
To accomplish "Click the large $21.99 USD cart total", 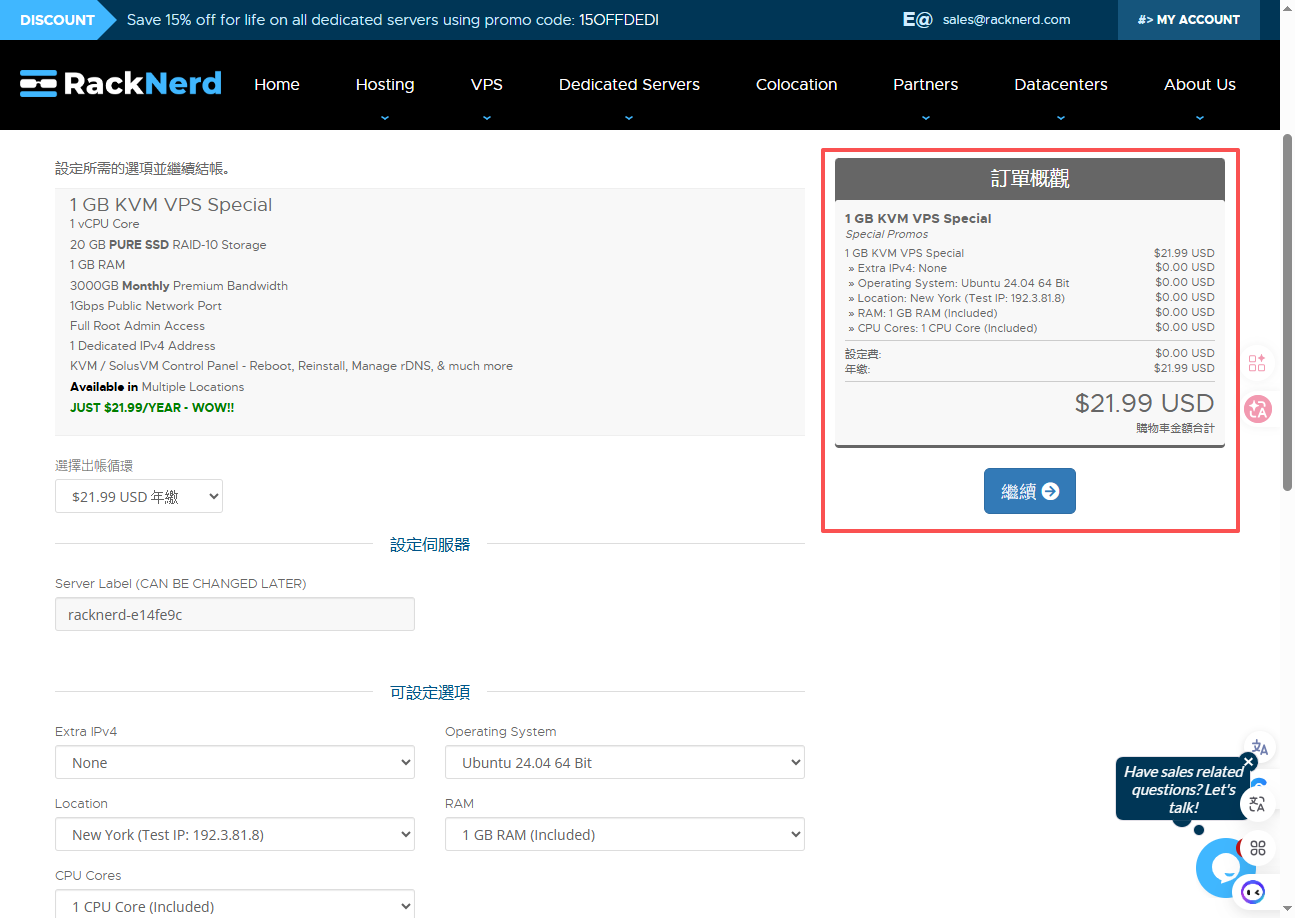I will pos(1144,403).
